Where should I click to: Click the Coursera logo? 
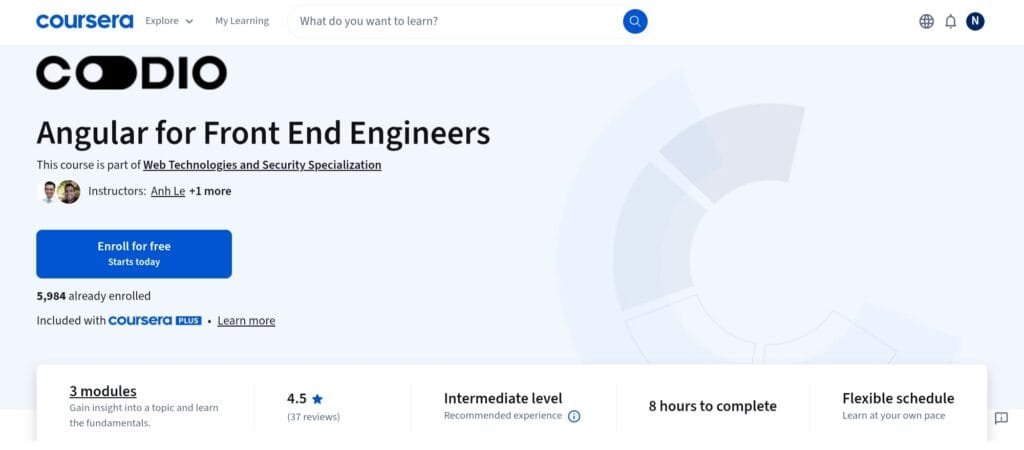tap(84, 21)
